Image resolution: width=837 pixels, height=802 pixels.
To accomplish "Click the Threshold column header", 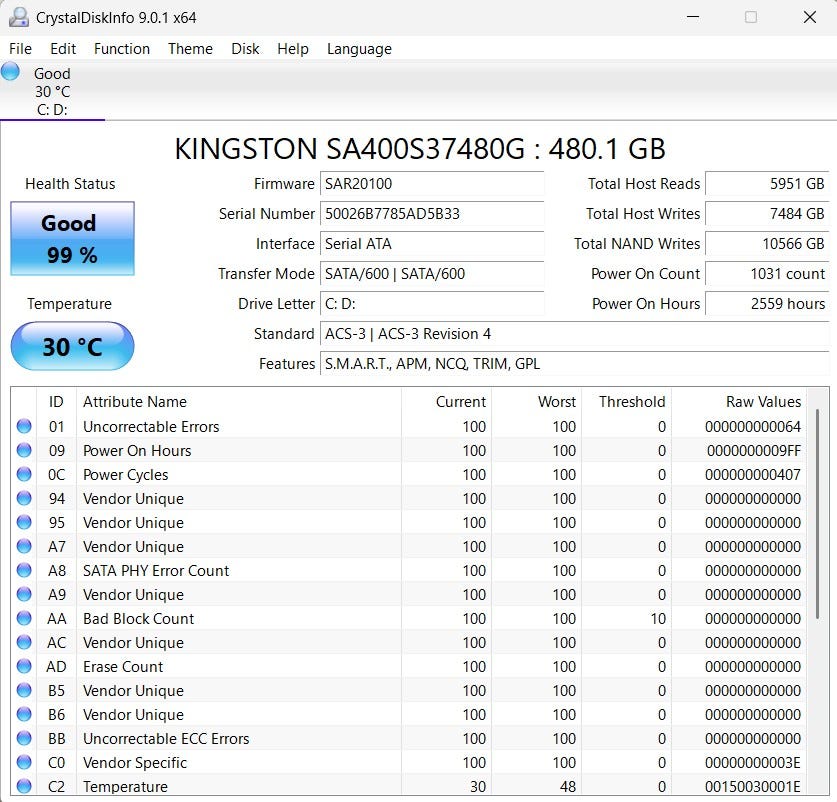I will pyautogui.click(x=626, y=402).
